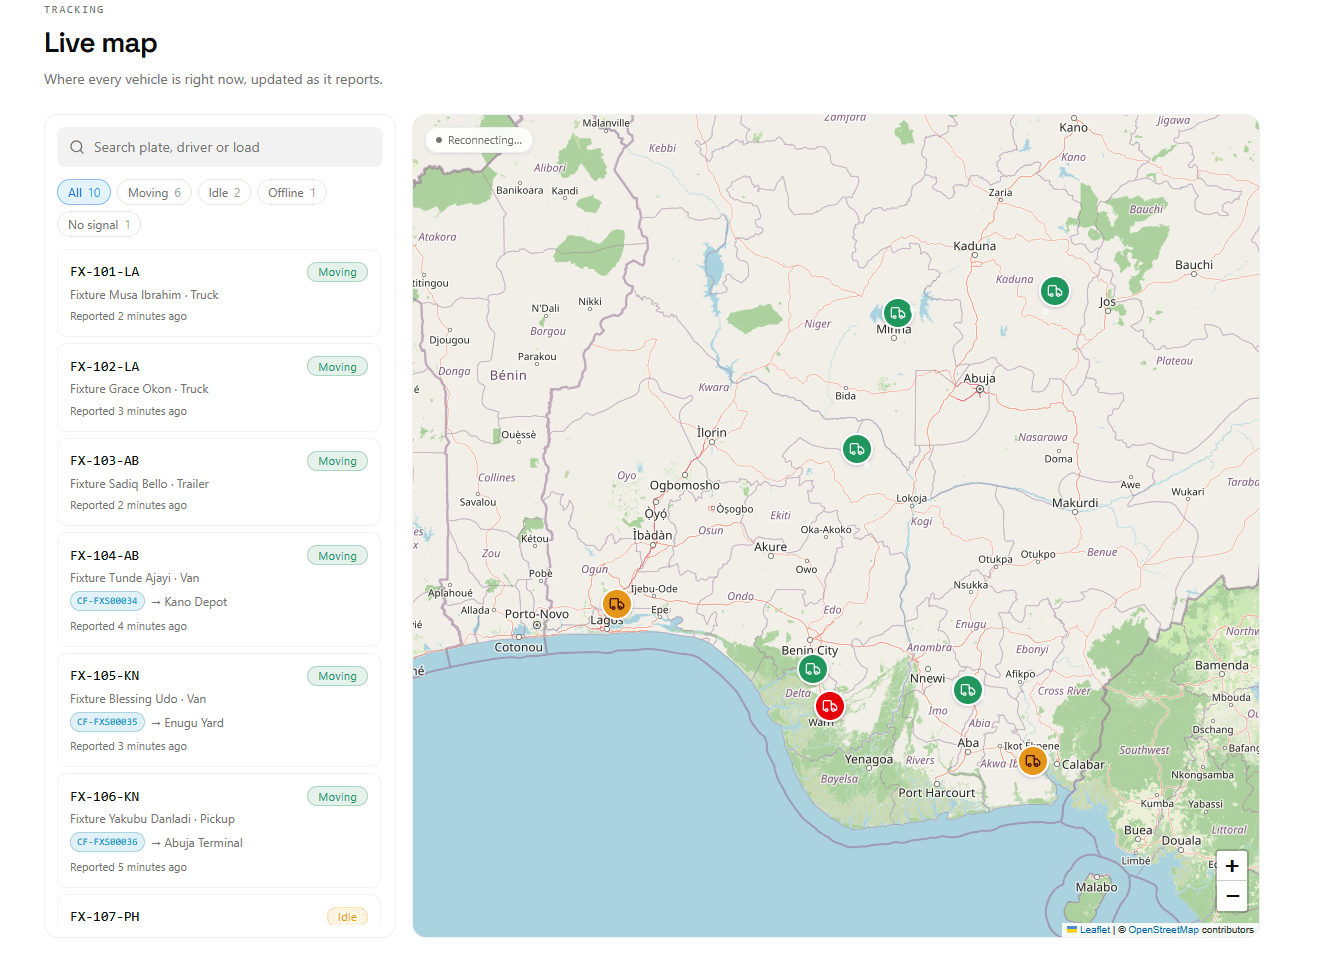Filter vehicles by Offline 1
The width and height of the screenshot is (1324, 958).
coord(292,193)
